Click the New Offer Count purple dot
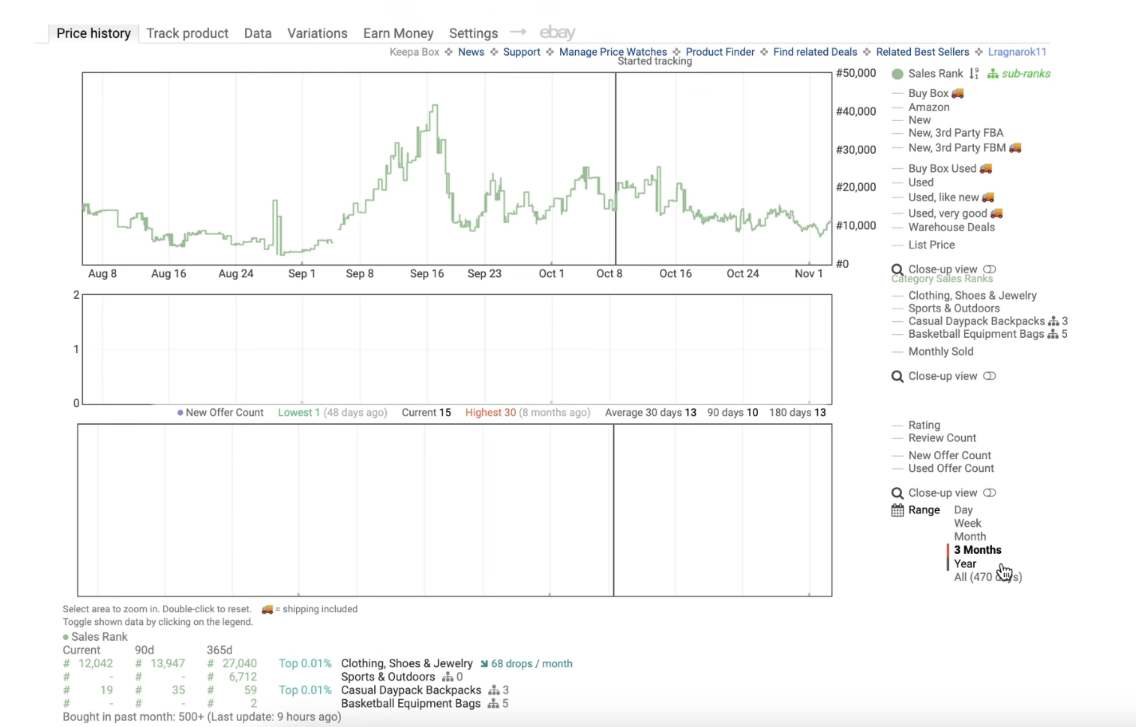Image resolution: width=1136 pixels, height=727 pixels. pyautogui.click(x=180, y=413)
